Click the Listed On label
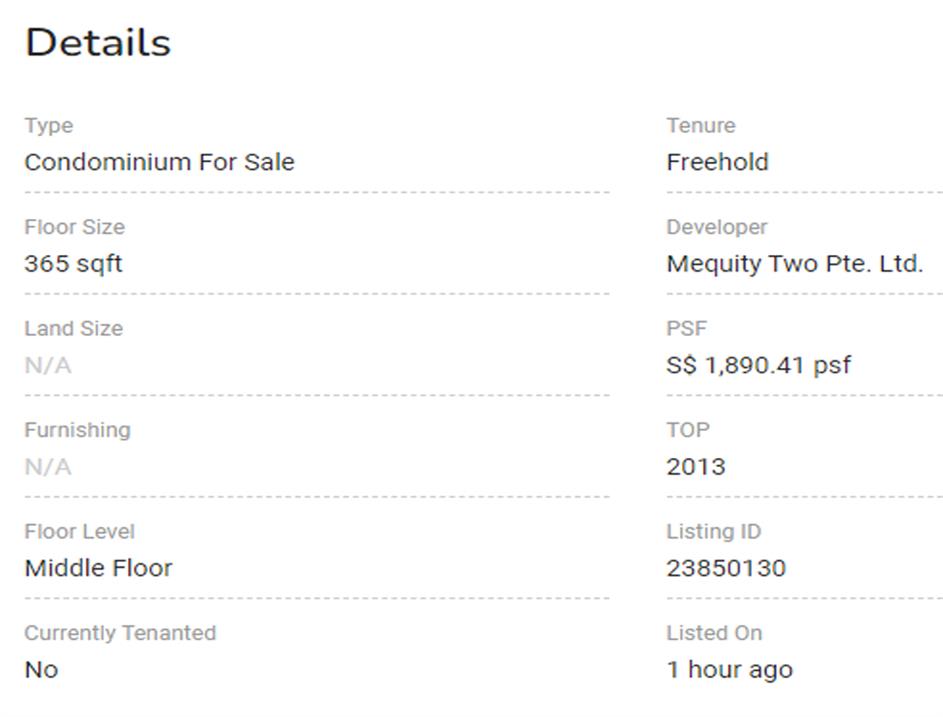Screen dimensions: 943x717 tap(714, 633)
